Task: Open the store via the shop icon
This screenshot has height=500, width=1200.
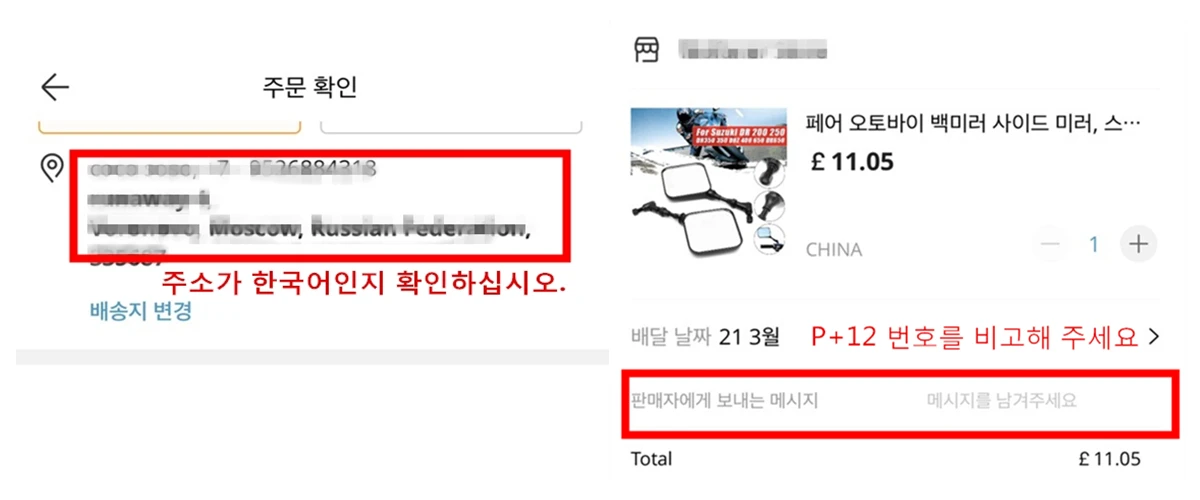Action: (x=646, y=50)
